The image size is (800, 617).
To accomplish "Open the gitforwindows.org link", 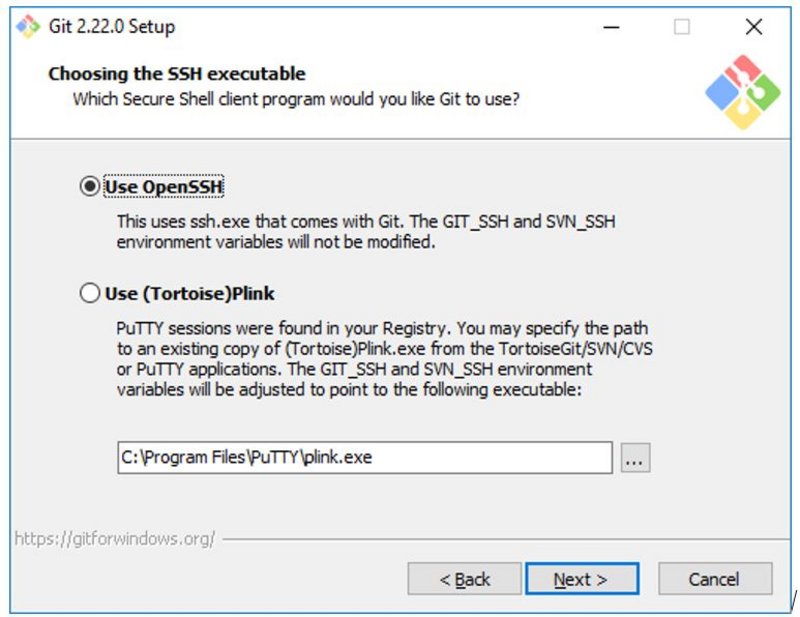I will click(114, 539).
